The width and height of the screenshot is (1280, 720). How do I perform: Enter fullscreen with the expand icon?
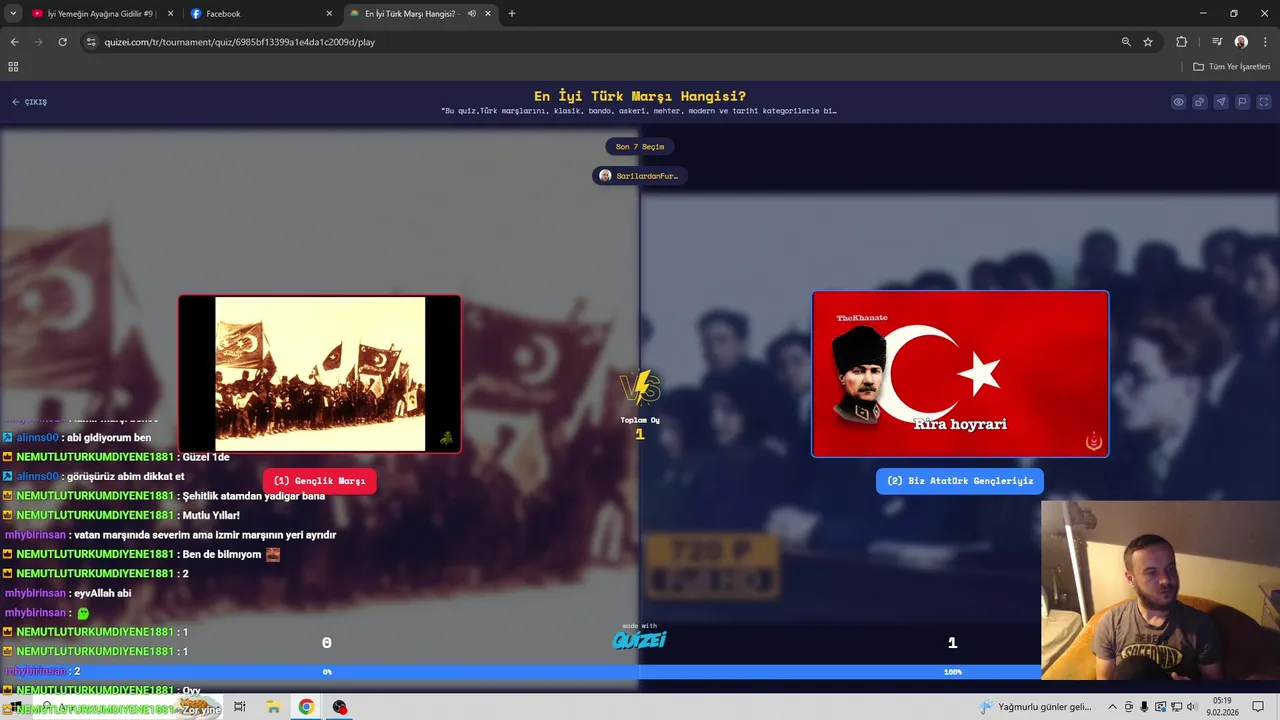tap(1263, 102)
